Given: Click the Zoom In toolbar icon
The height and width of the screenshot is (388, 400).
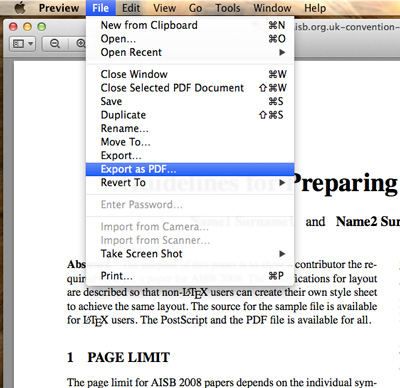Looking at the screenshot, I should [80, 44].
